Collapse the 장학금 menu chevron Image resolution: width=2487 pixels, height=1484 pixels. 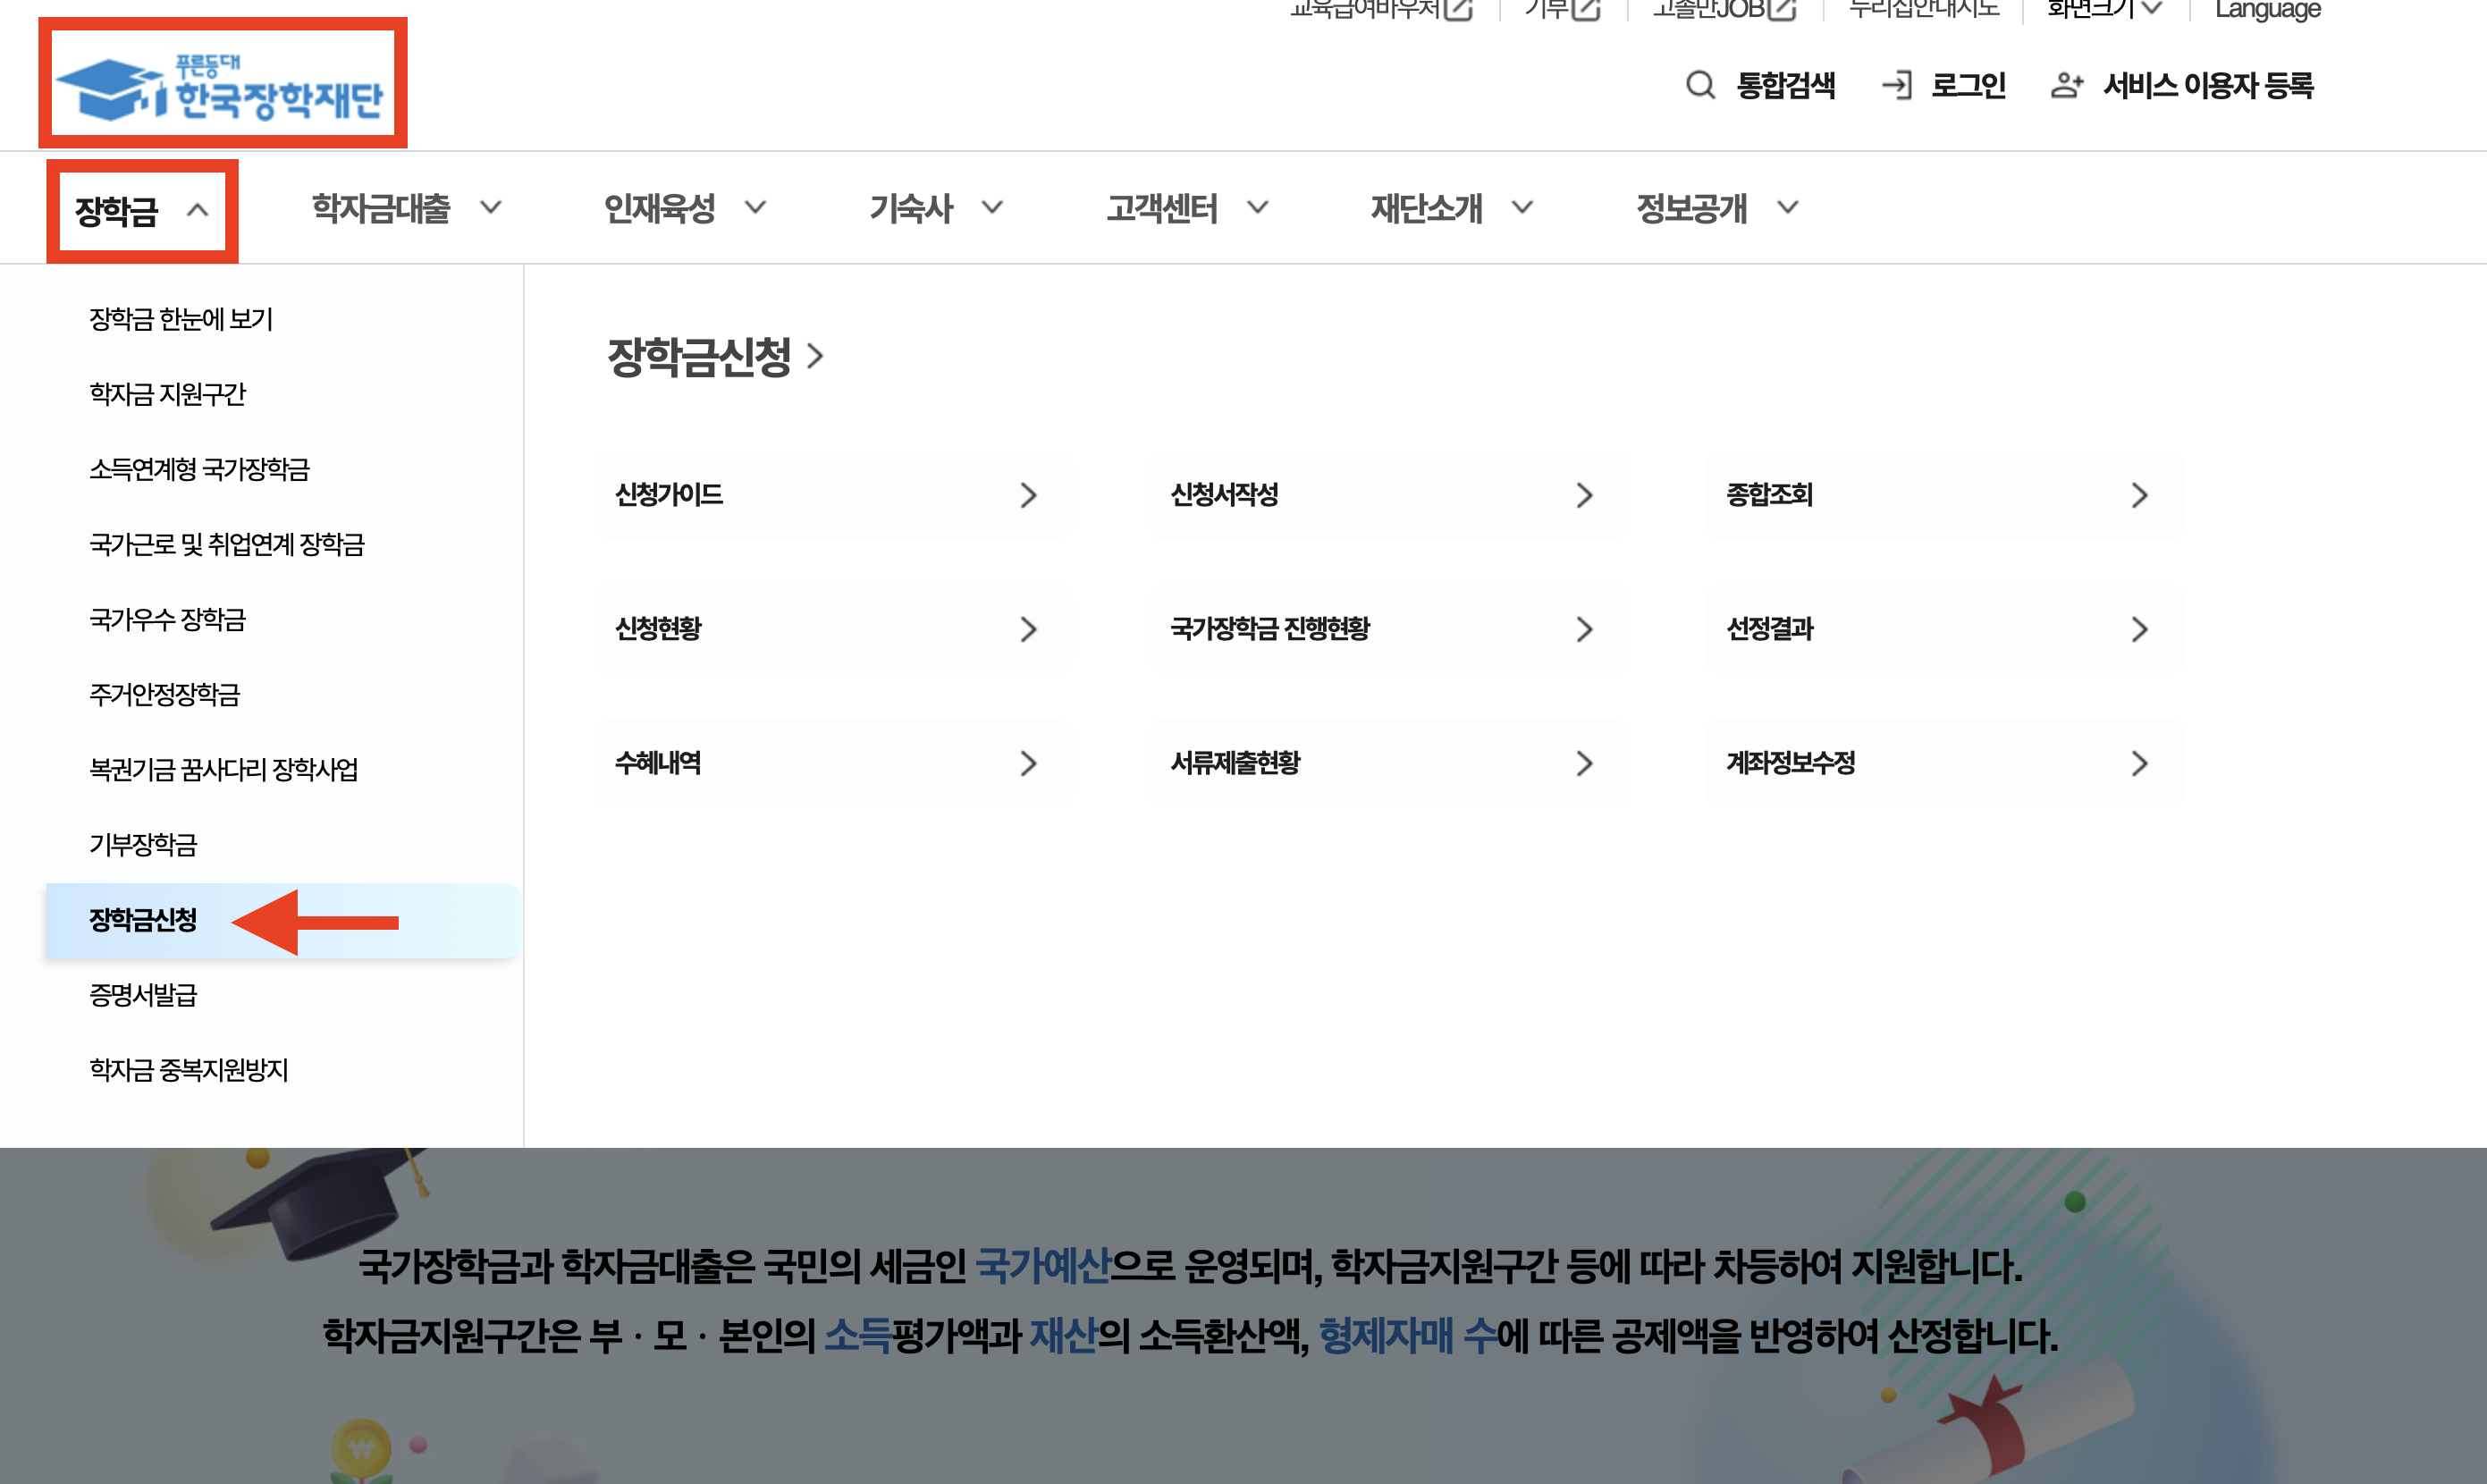point(198,210)
